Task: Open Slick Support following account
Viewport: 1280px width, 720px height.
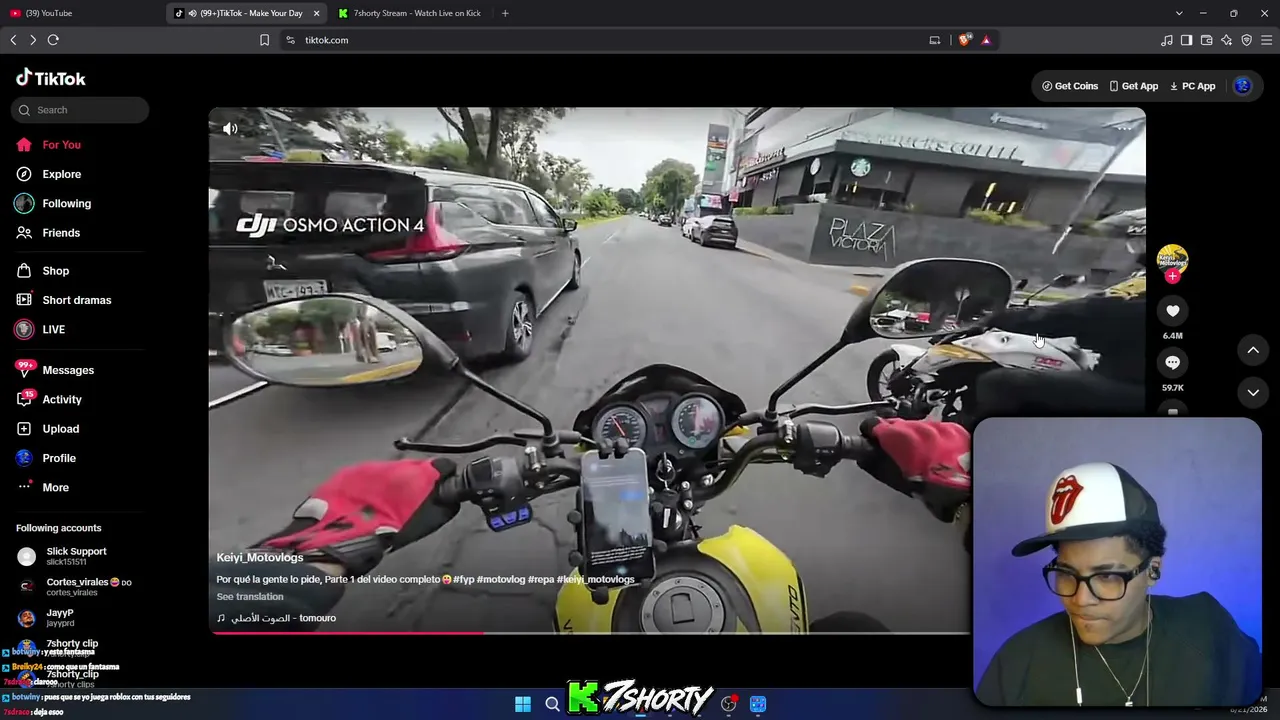Action: coord(76,556)
